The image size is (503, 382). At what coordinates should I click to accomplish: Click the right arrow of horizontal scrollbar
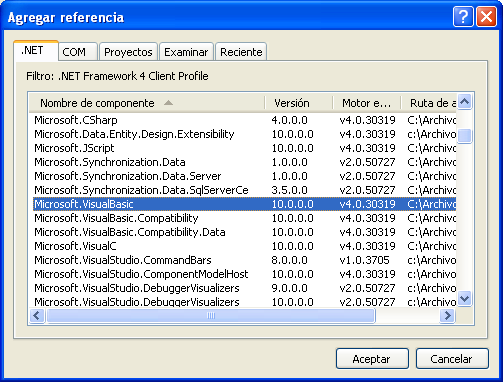(x=447, y=315)
